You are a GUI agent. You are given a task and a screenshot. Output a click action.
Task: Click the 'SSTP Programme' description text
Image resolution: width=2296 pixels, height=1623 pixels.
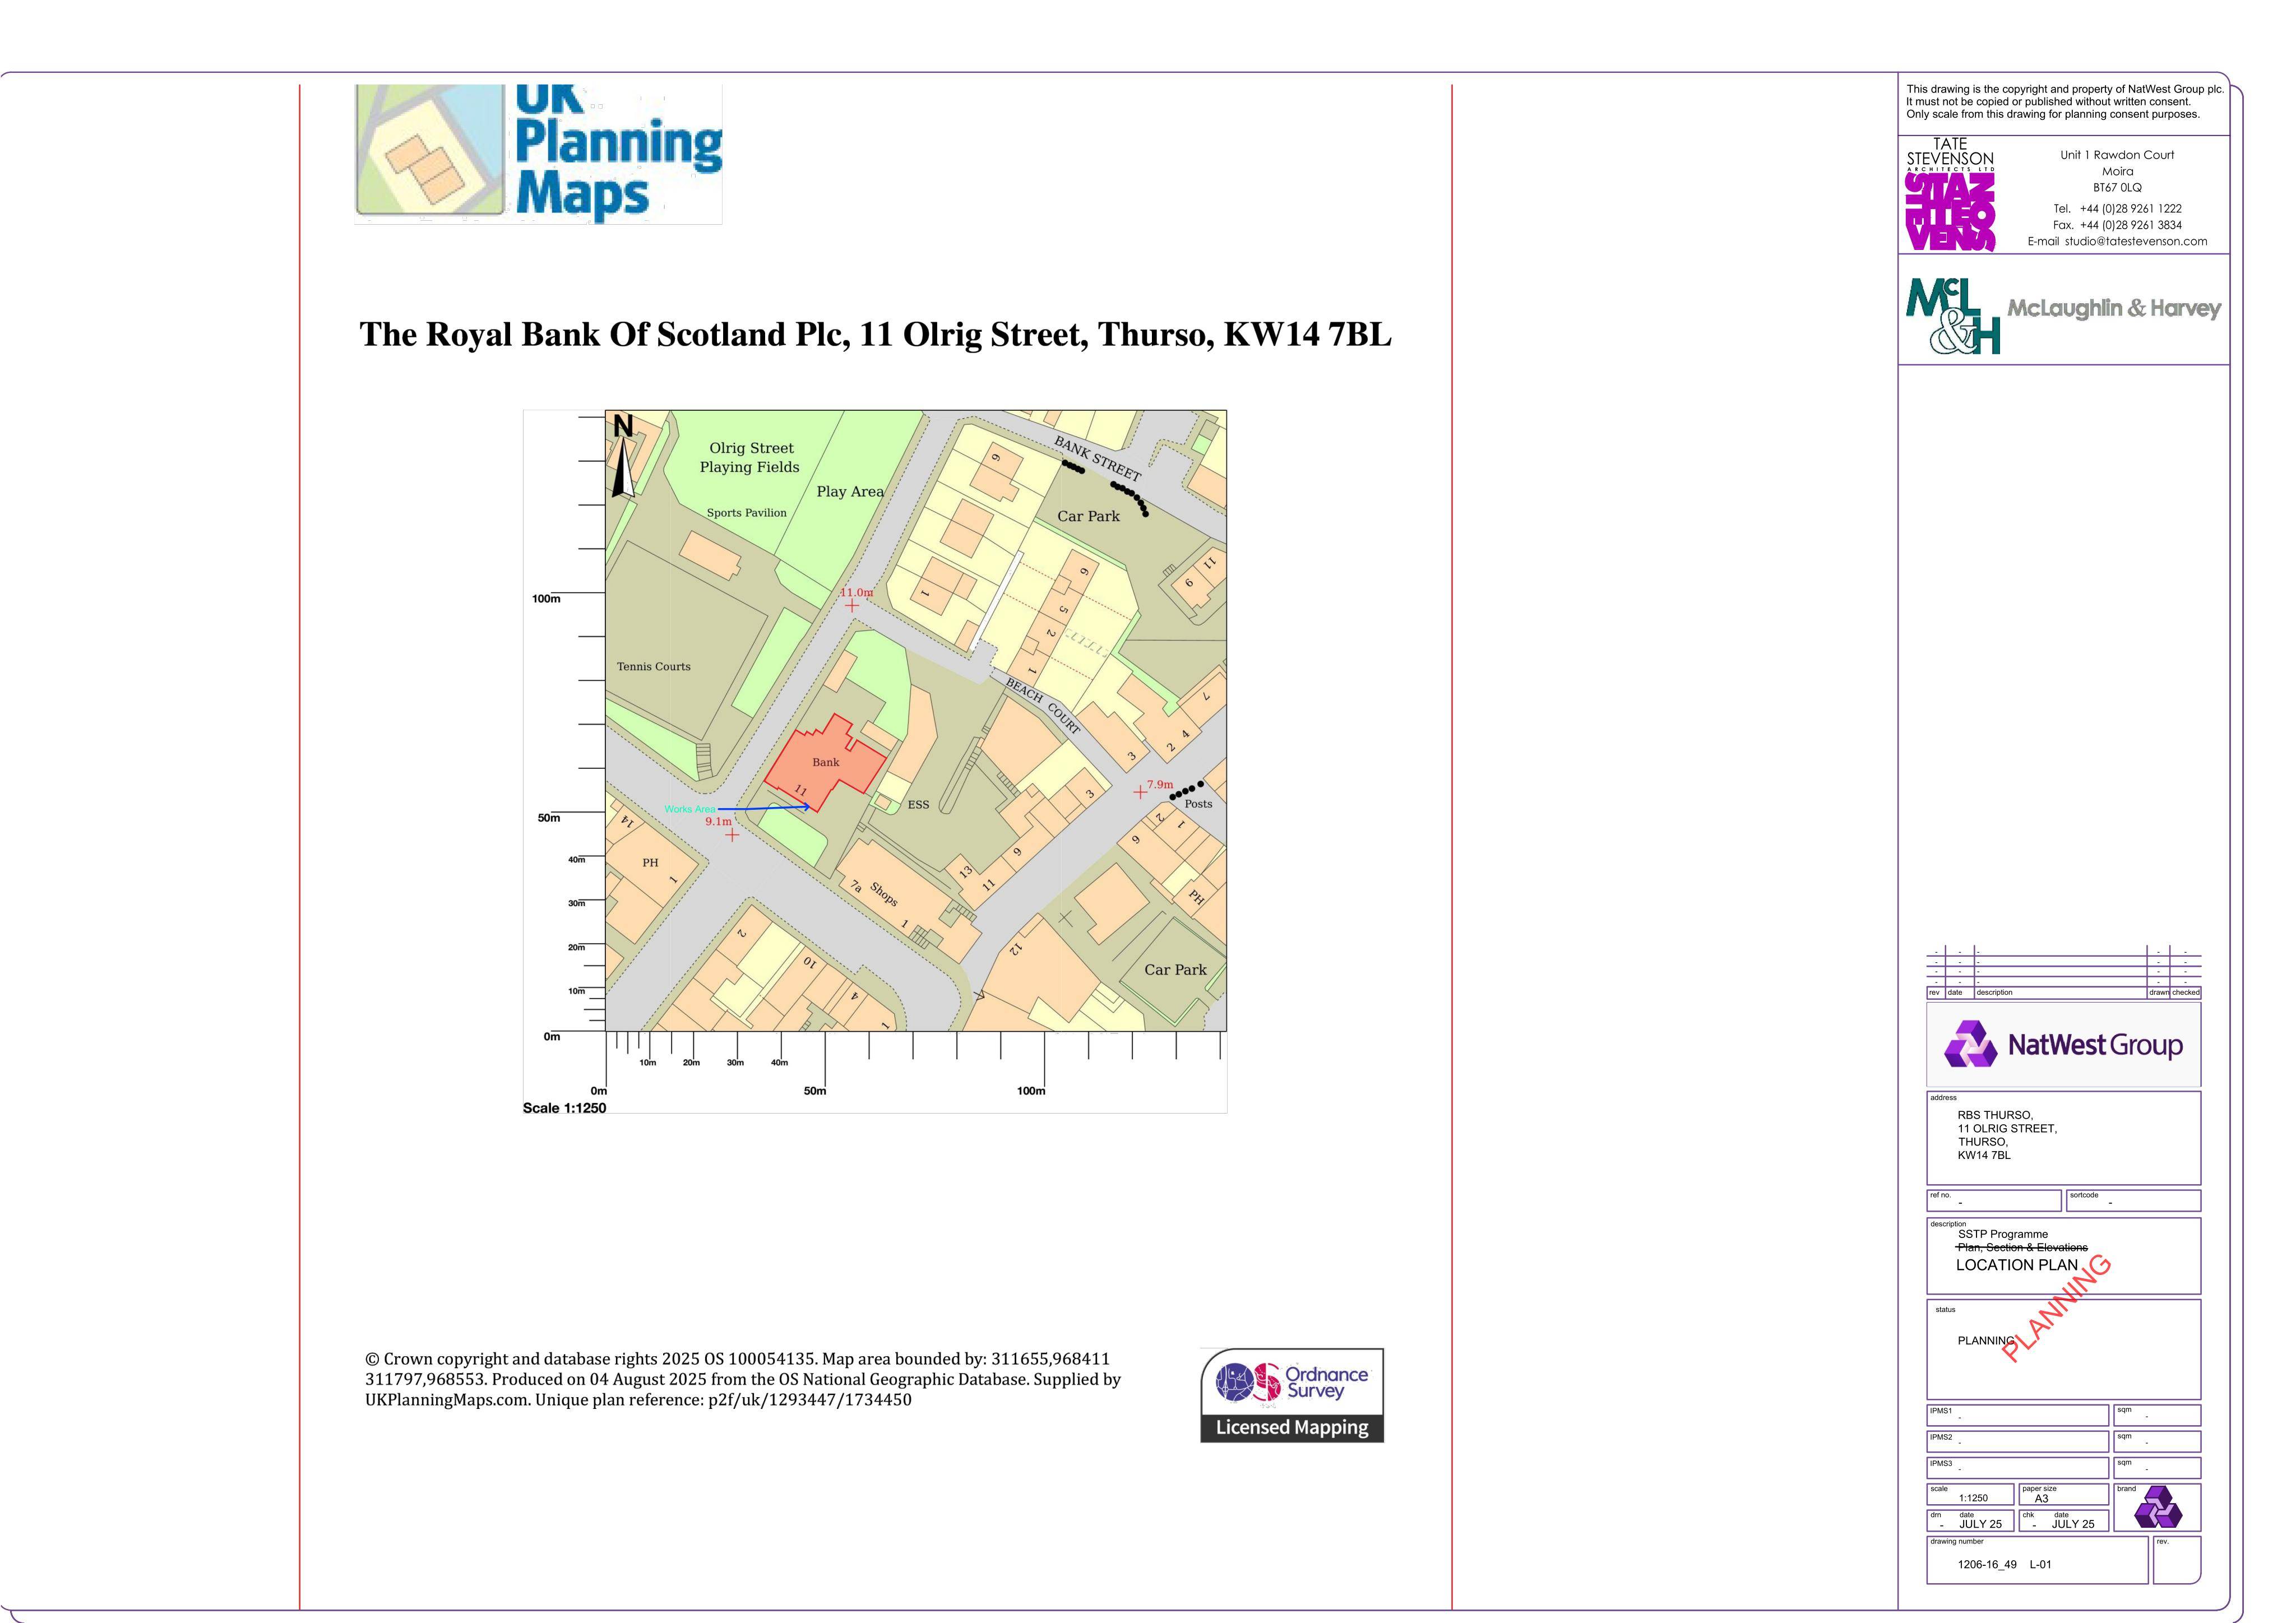[x=2002, y=1234]
